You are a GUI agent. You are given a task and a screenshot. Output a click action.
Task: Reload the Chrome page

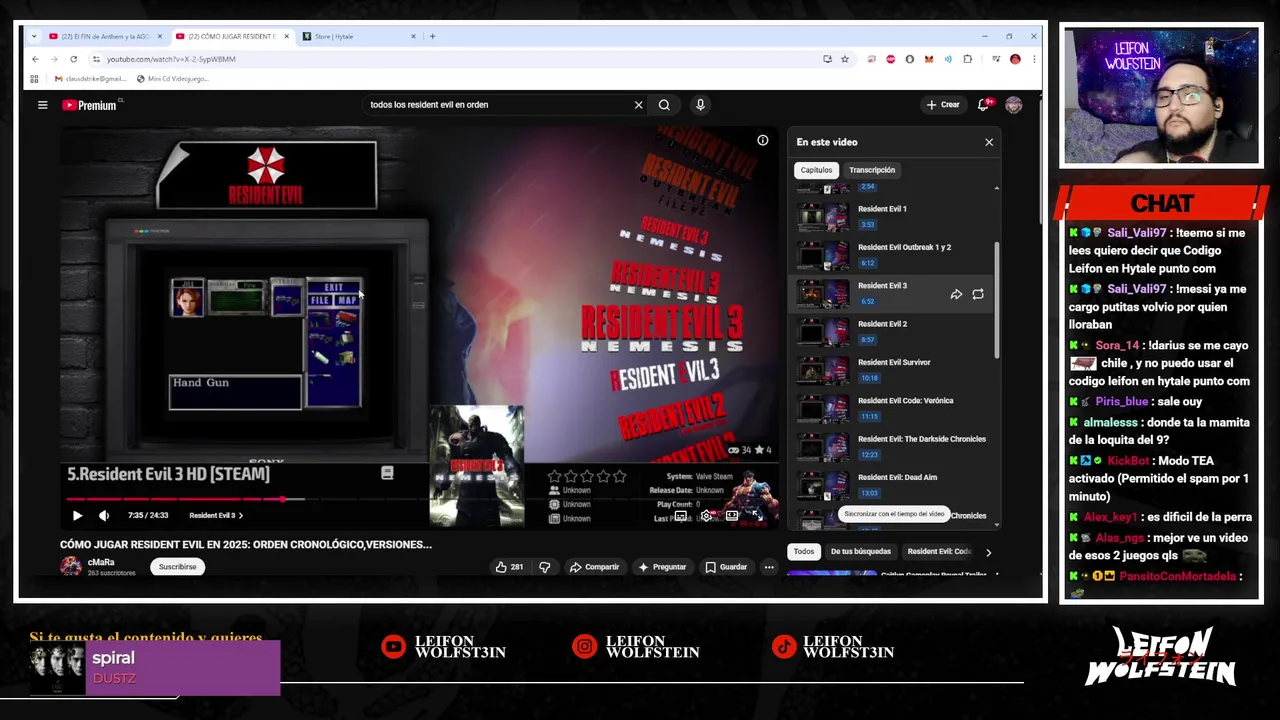tap(73, 59)
